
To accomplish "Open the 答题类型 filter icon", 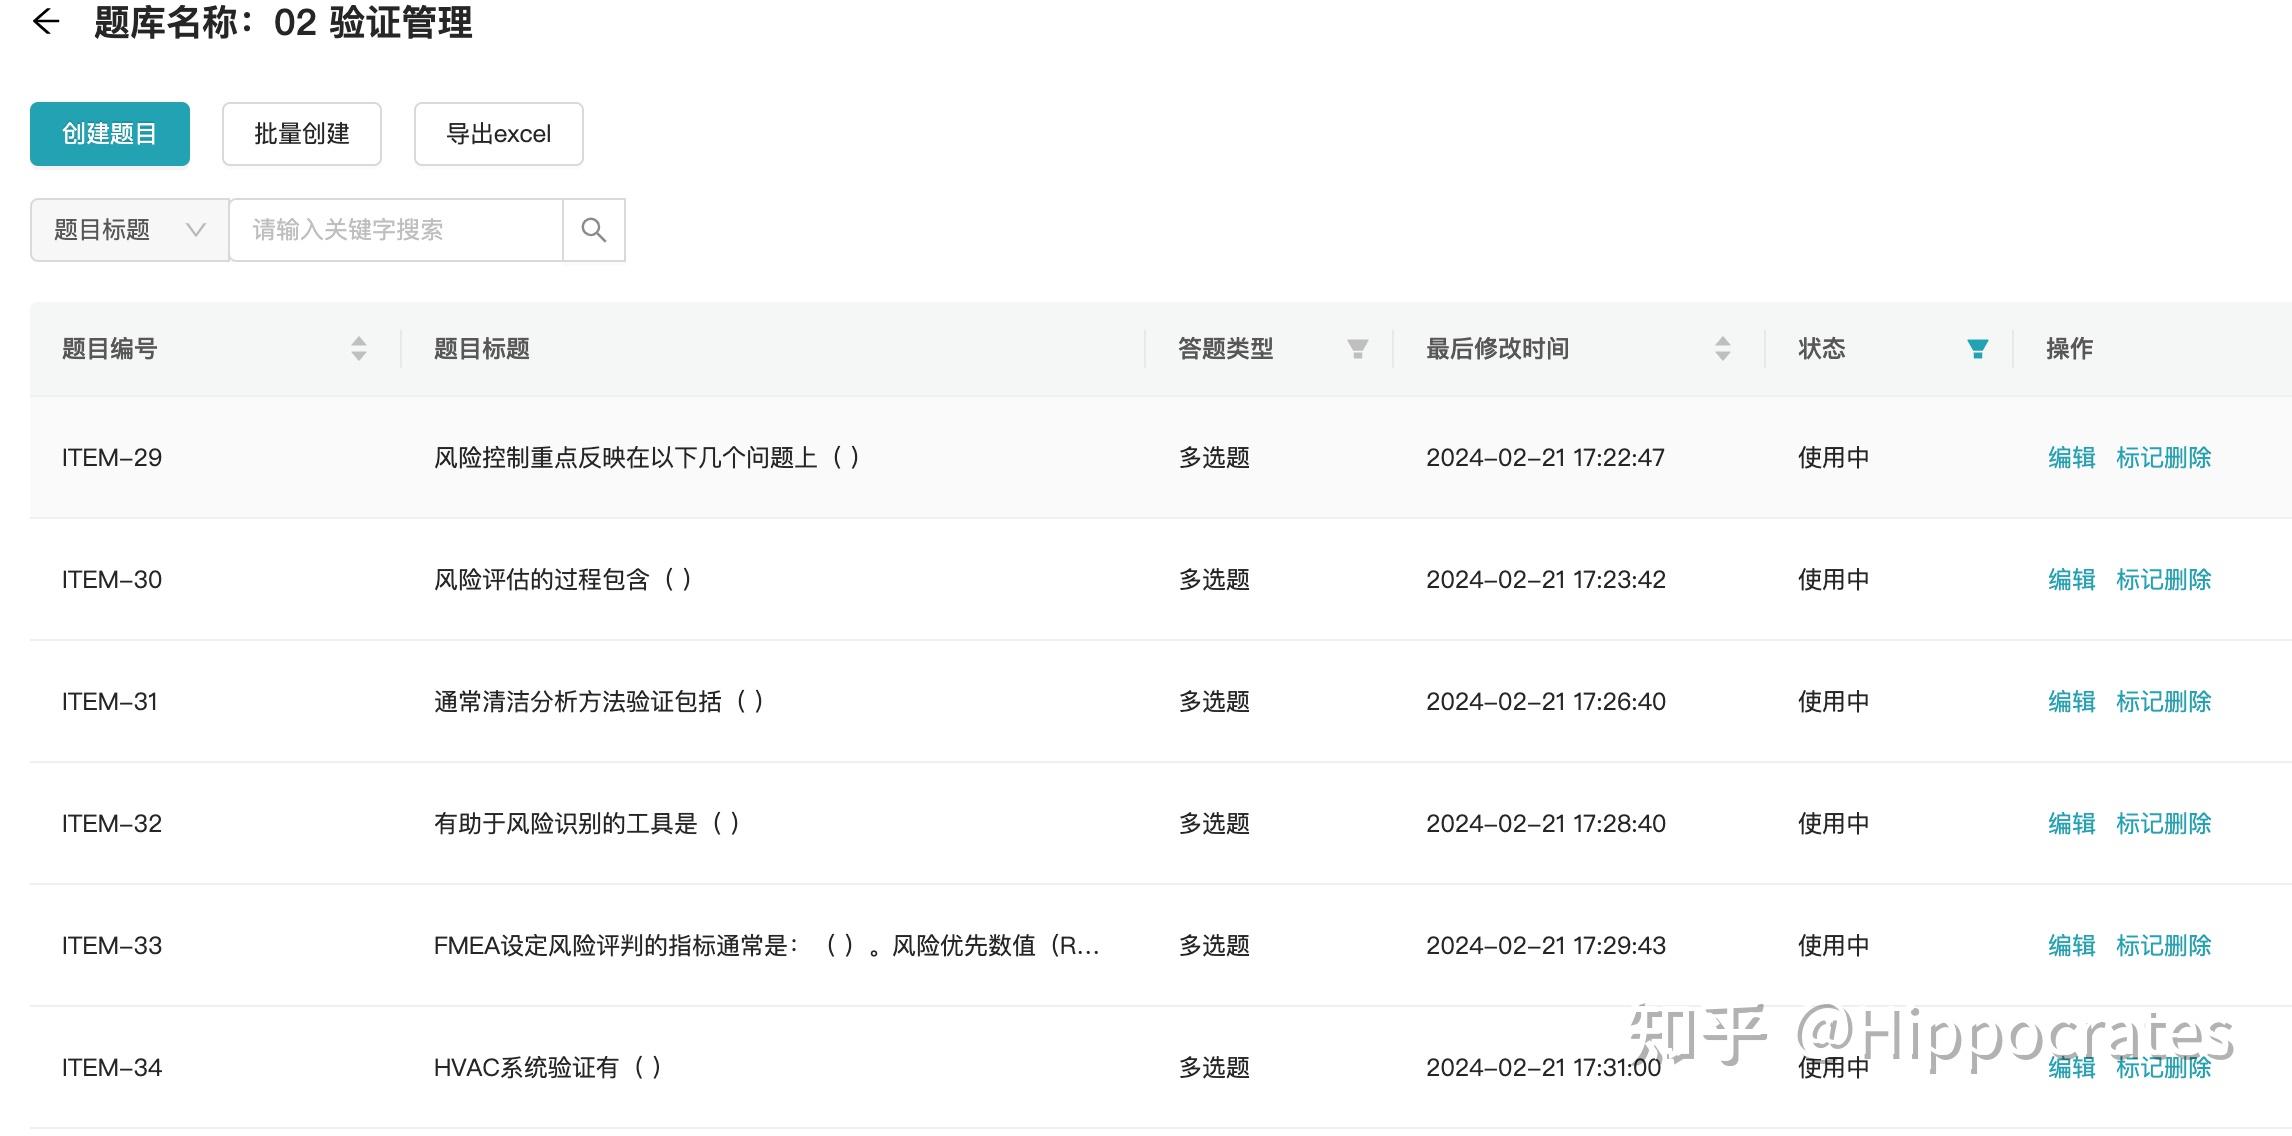I will 1357,348.
